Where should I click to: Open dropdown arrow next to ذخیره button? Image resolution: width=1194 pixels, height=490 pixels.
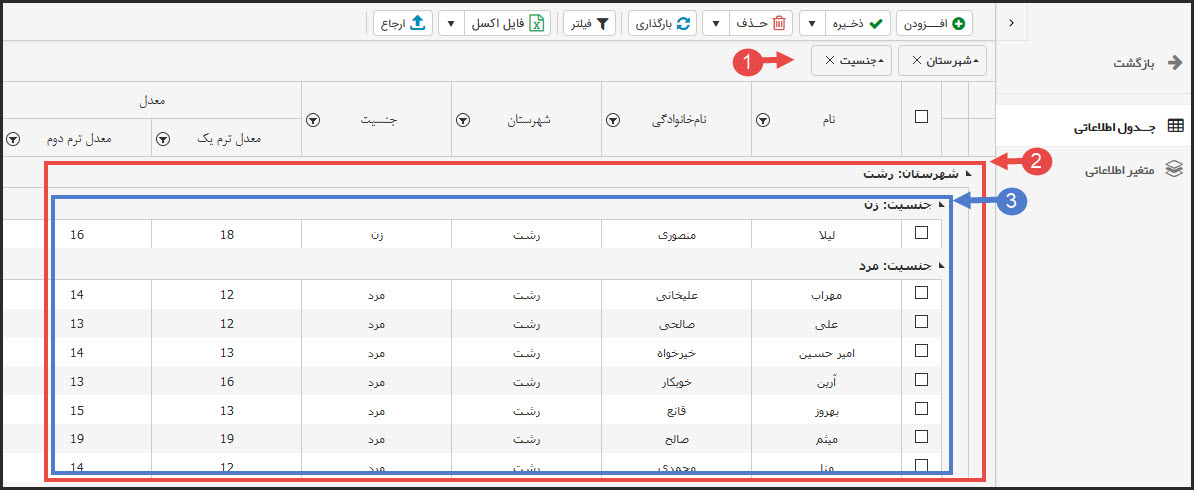point(810,24)
